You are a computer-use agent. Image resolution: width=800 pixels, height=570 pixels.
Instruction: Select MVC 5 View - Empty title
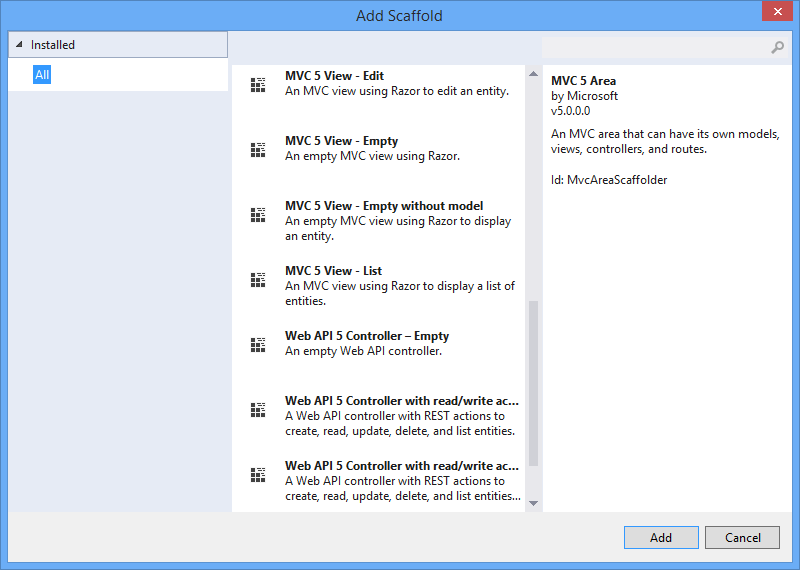pos(341,141)
